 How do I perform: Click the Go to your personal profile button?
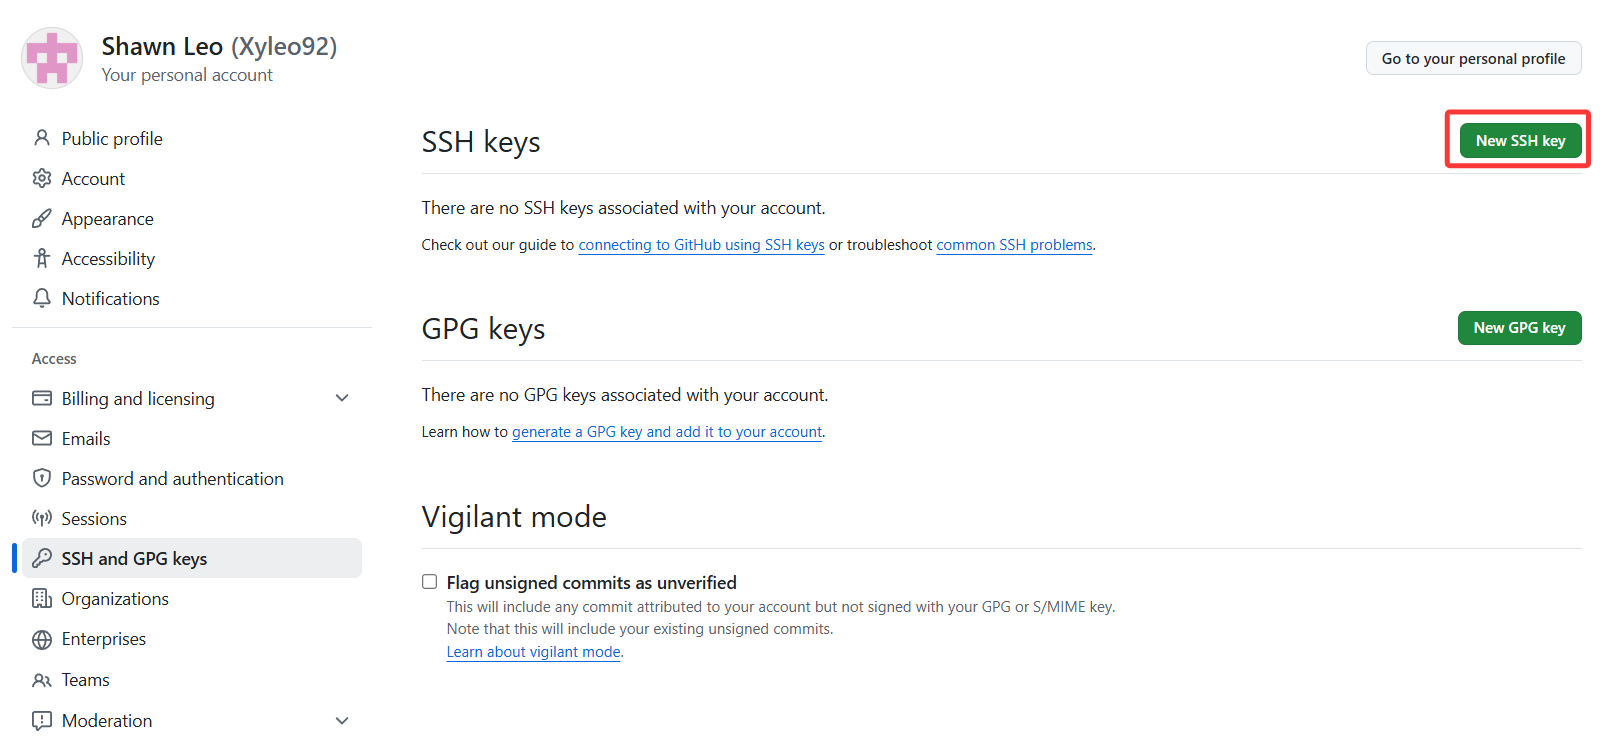(x=1473, y=59)
